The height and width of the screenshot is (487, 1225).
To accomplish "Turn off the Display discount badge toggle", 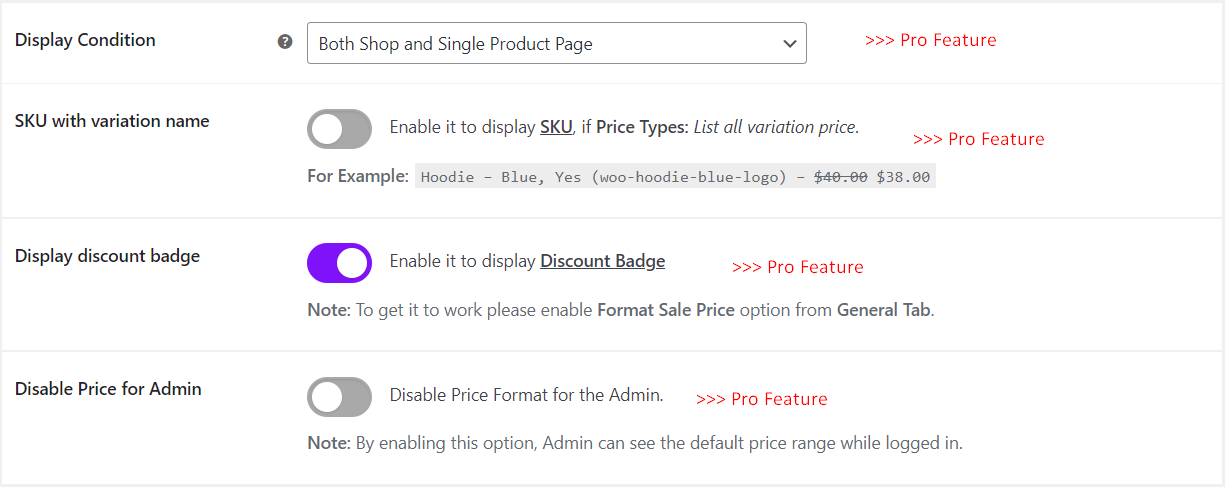I will click(x=339, y=263).
